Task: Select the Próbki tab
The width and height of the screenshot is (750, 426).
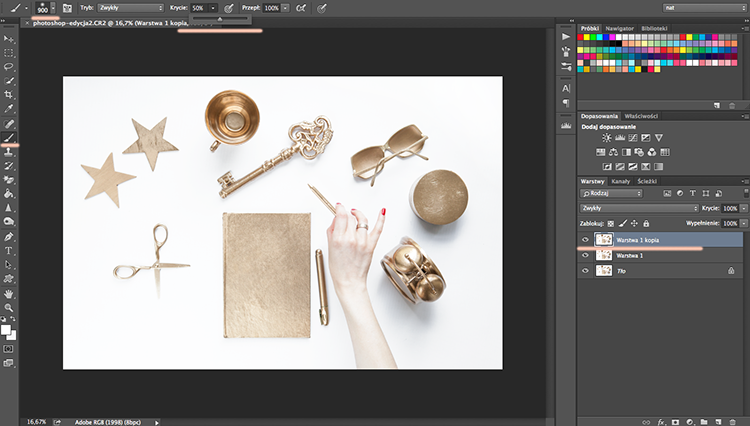Action: click(590, 28)
